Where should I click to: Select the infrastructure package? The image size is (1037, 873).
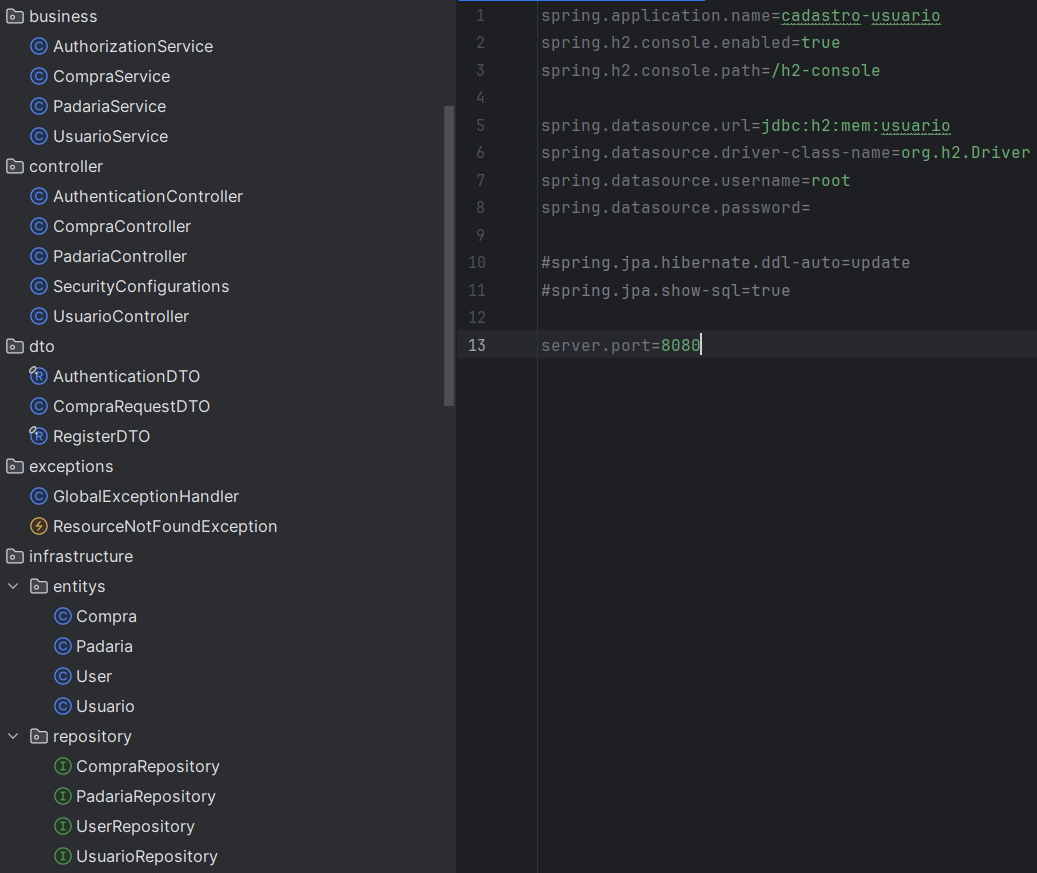point(80,556)
